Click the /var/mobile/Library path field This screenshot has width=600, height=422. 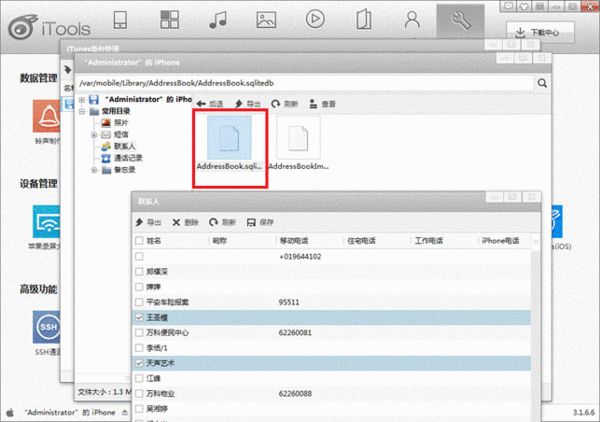coord(305,83)
